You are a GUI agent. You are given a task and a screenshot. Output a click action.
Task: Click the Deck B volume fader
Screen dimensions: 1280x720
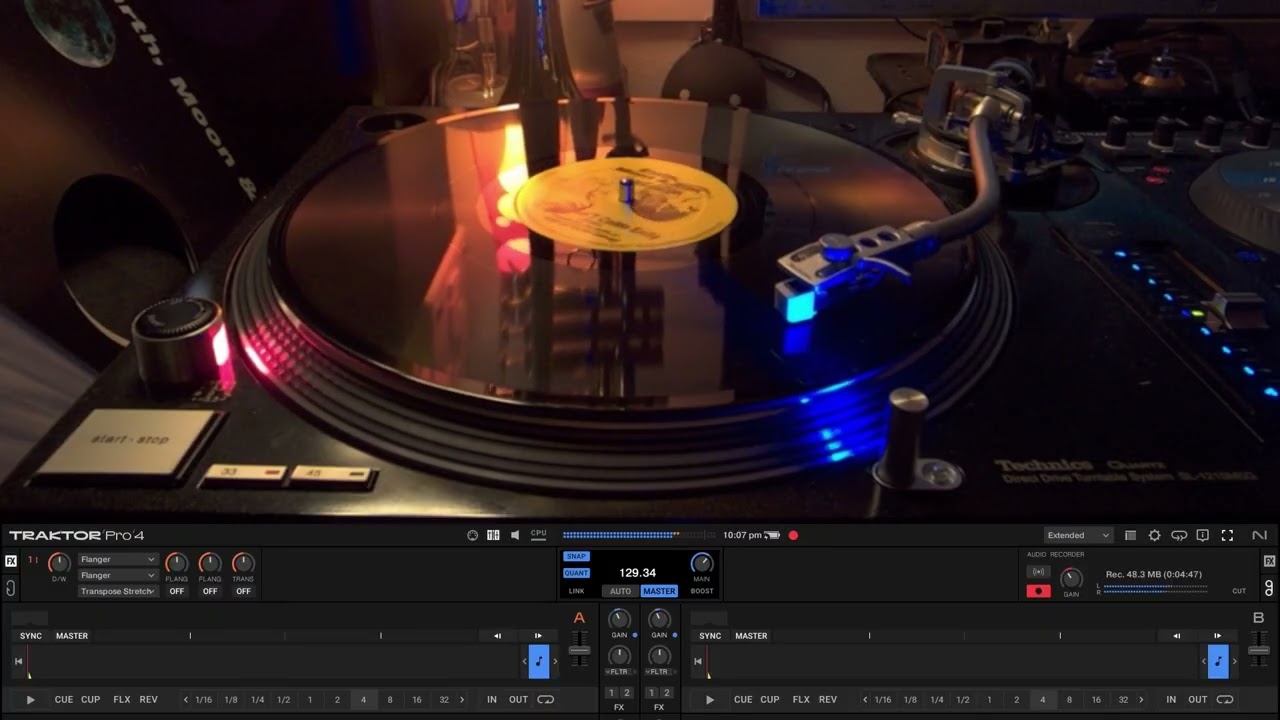[1259, 651]
